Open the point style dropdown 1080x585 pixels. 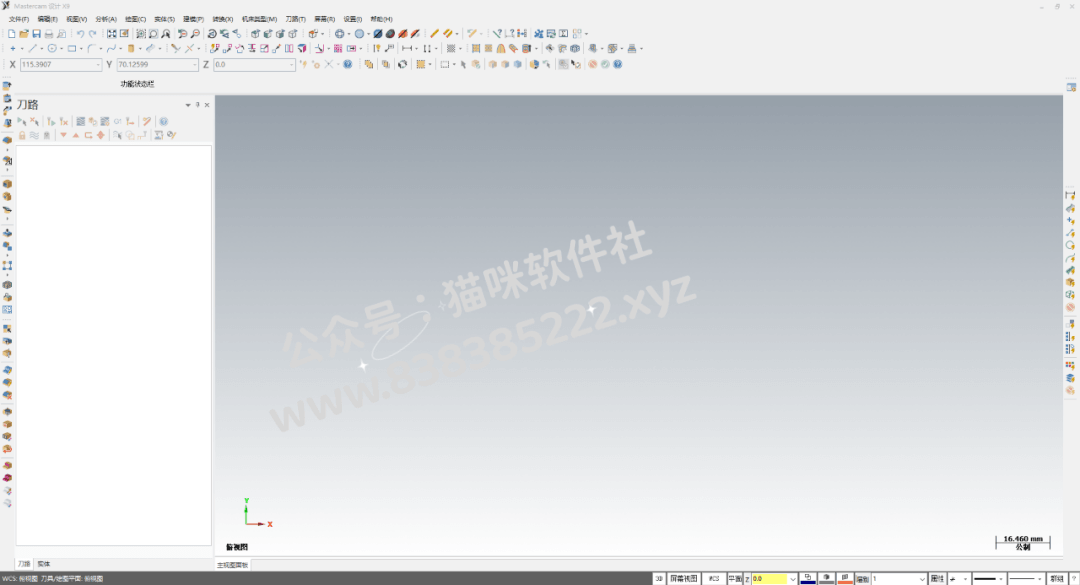point(965,579)
